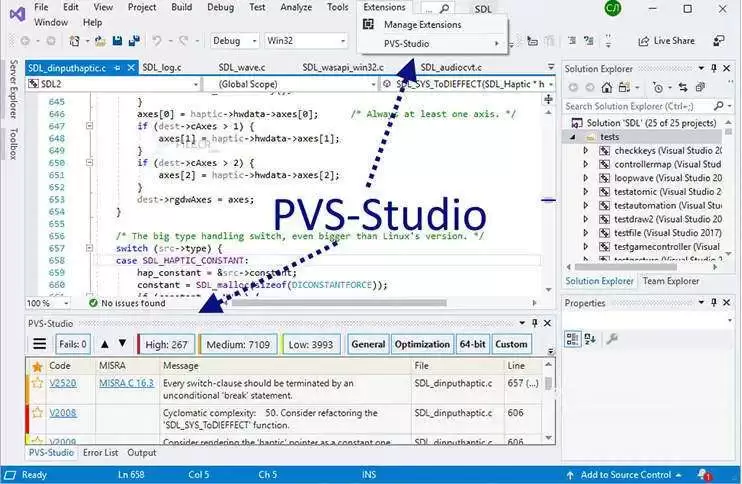Toggle Fails: 0 filter button
Image resolution: width=742 pixels, height=484 pixels.
pos(73,344)
